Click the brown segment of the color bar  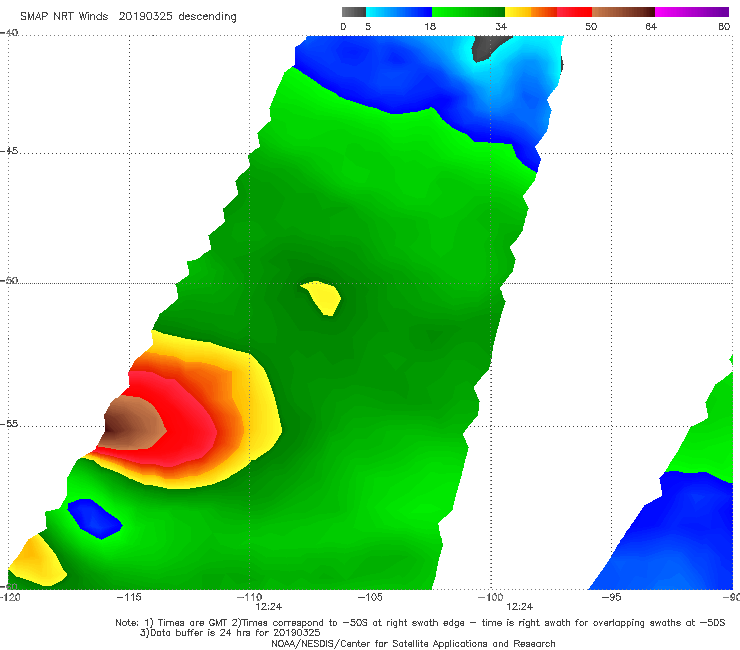623,12
